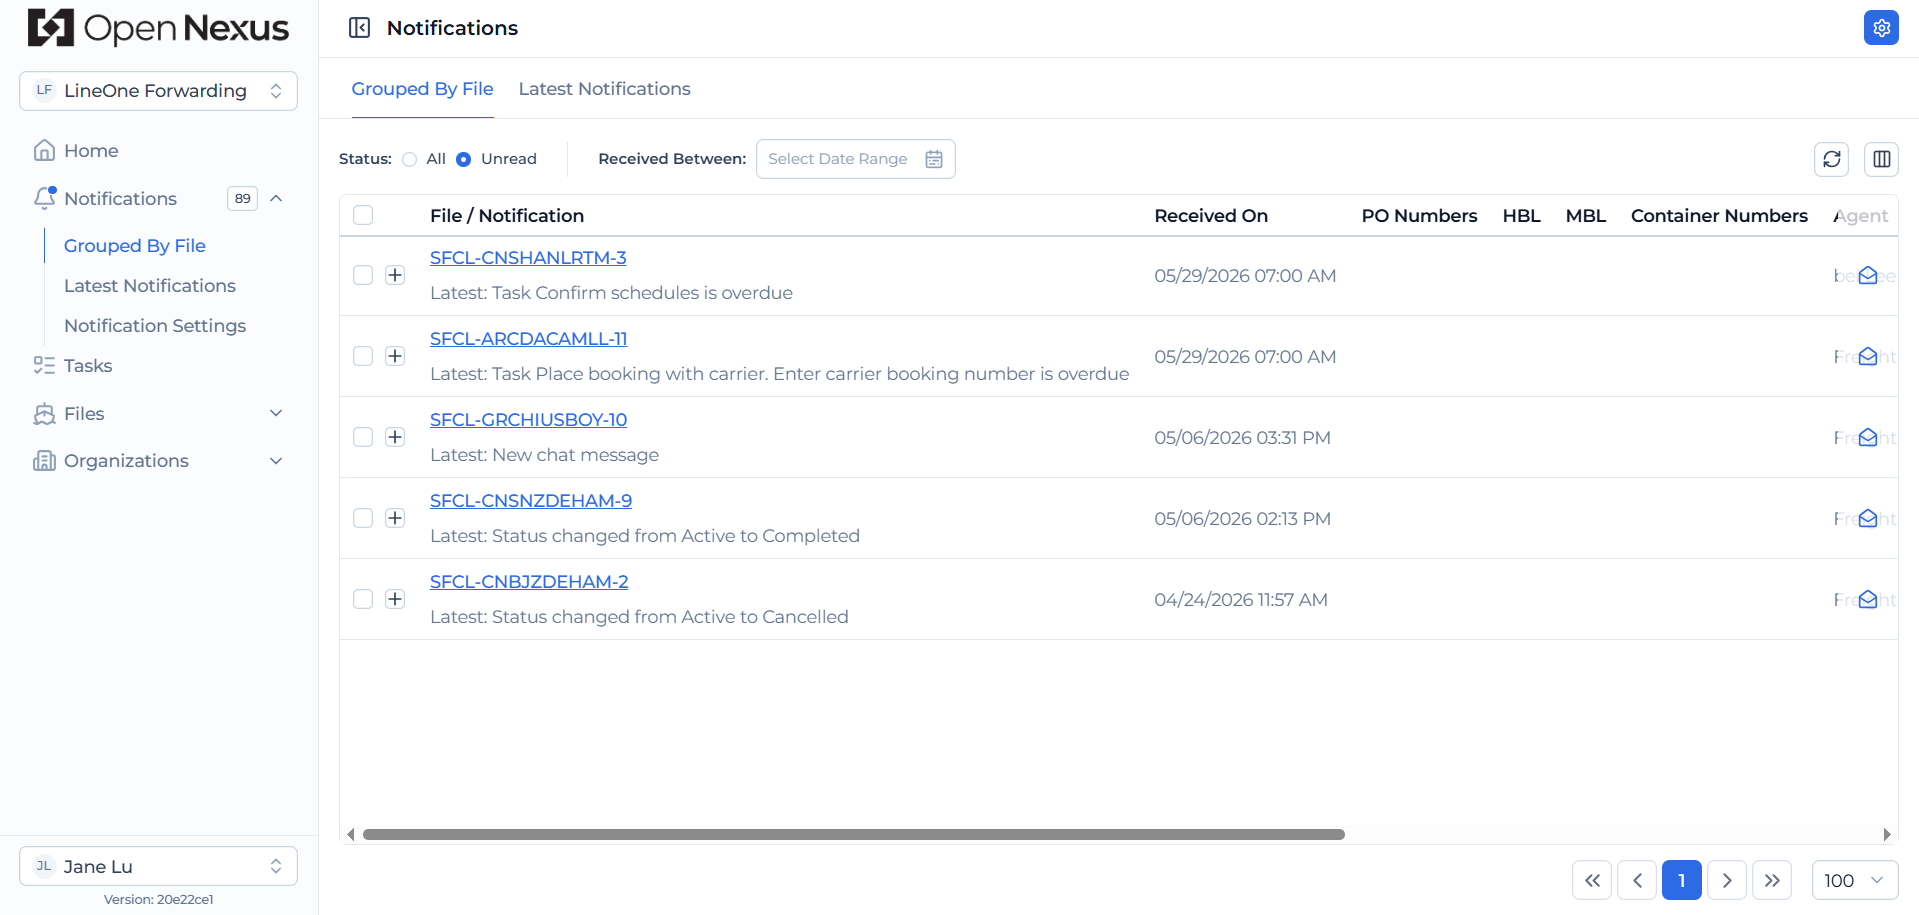Expand SFCL-GRCHIUSBOY-10 row with plus

[x=395, y=437]
